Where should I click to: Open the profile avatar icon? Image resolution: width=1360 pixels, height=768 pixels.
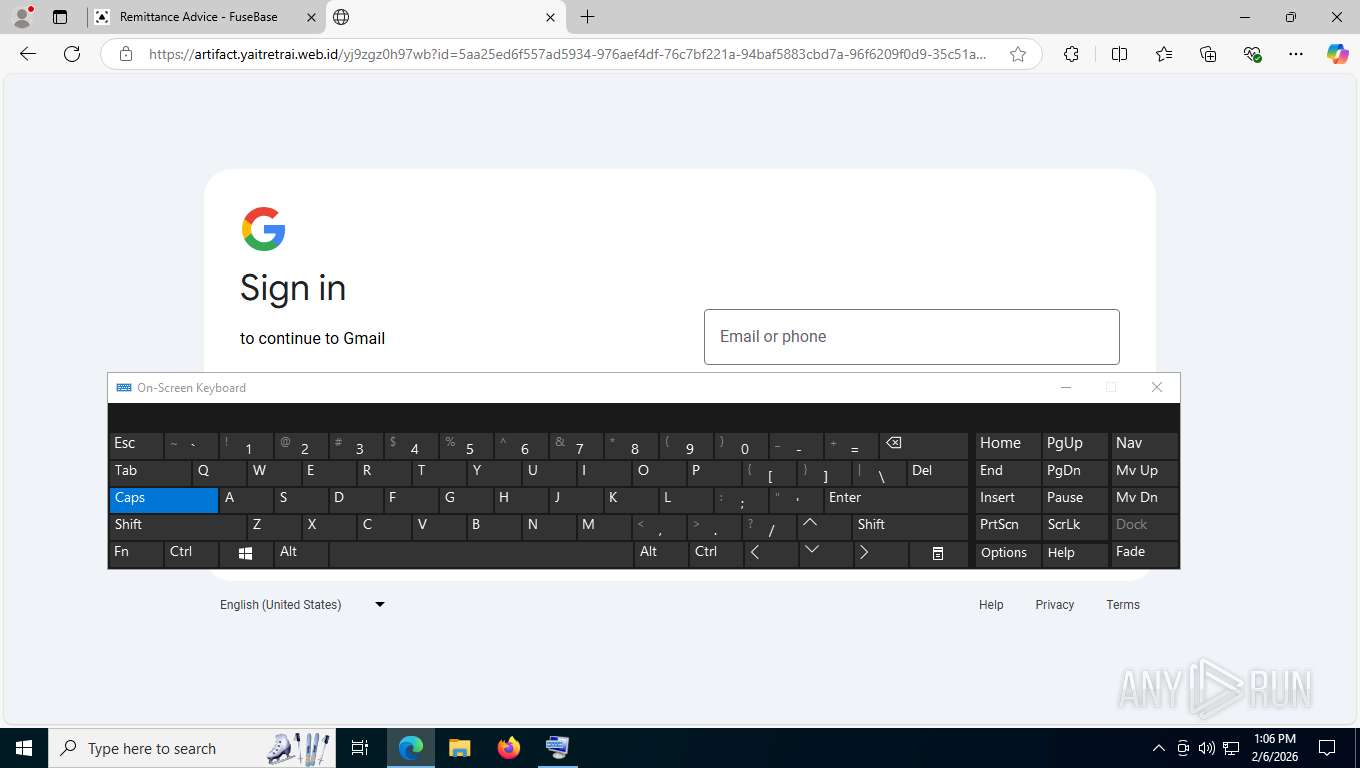tap(22, 17)
